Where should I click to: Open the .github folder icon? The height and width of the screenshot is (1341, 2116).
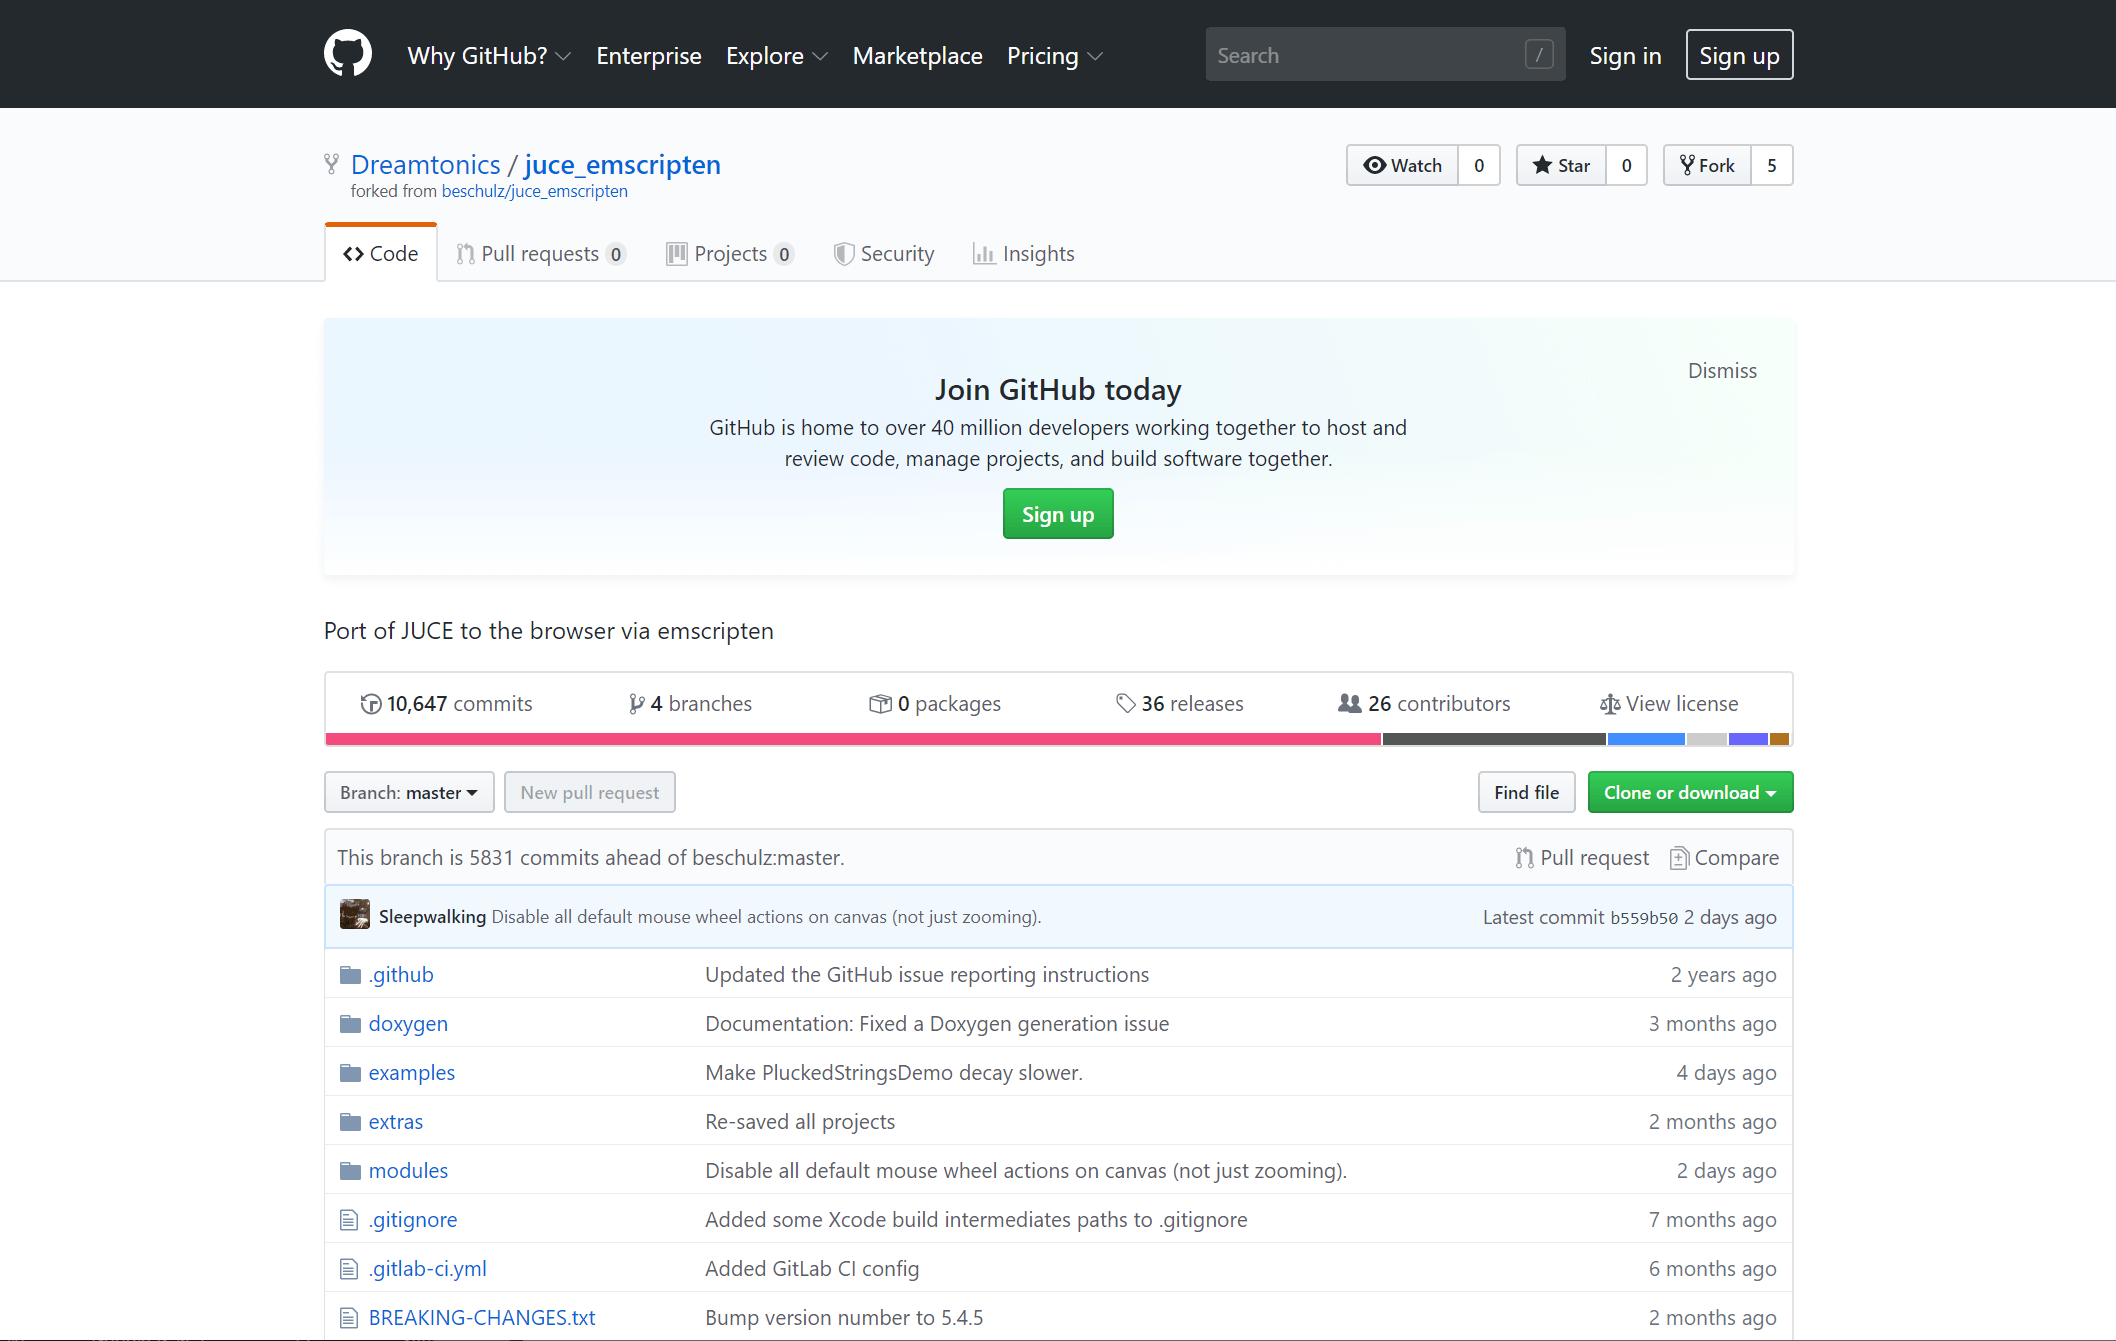(350, 975)
